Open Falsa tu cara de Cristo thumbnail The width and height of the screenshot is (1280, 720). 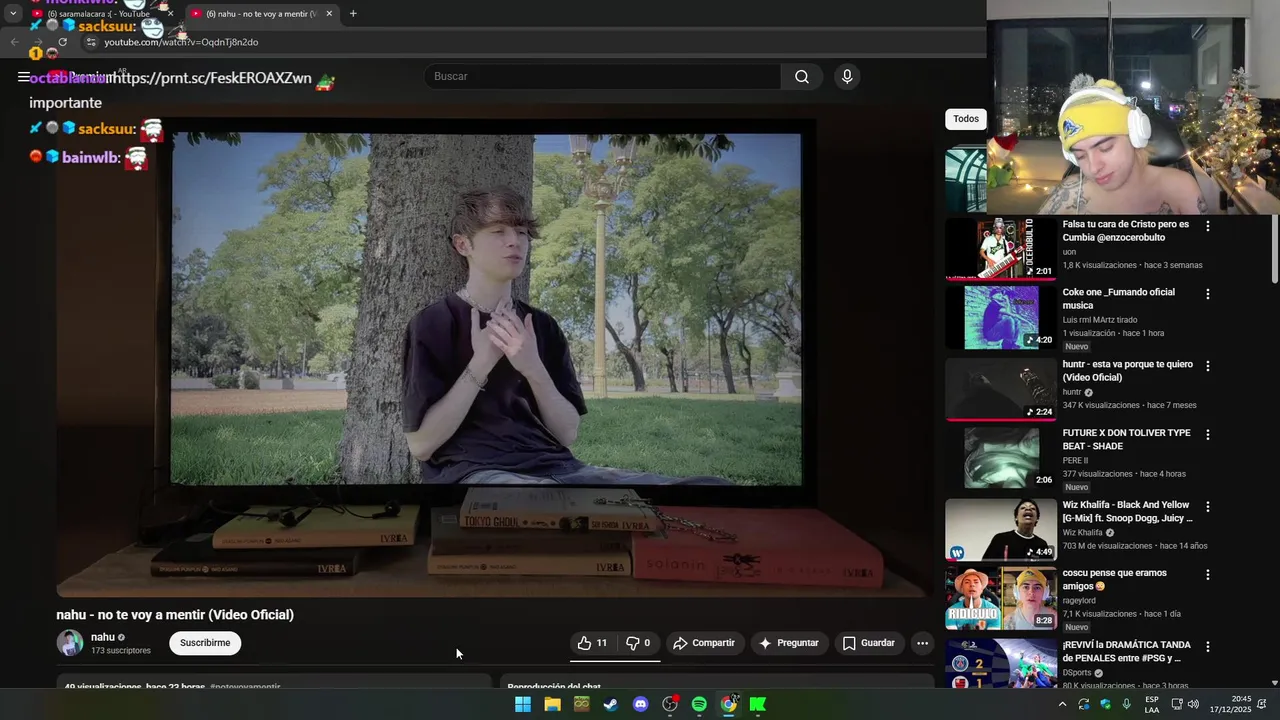click(1001, 249)
